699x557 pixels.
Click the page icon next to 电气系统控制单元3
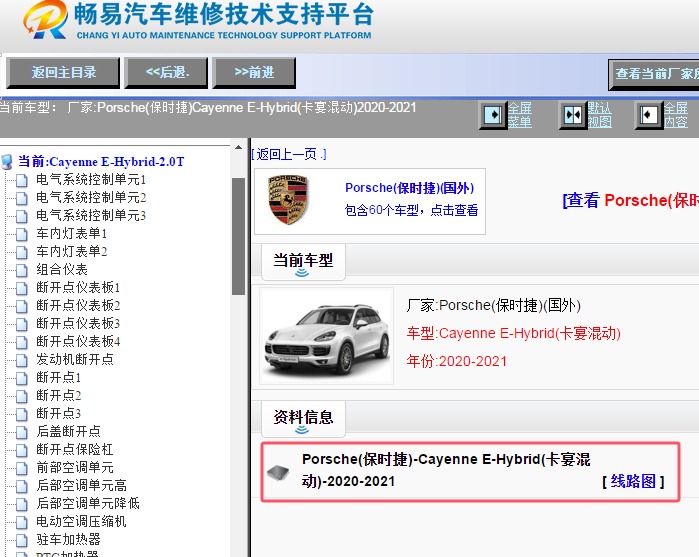(x=21, y=216)
